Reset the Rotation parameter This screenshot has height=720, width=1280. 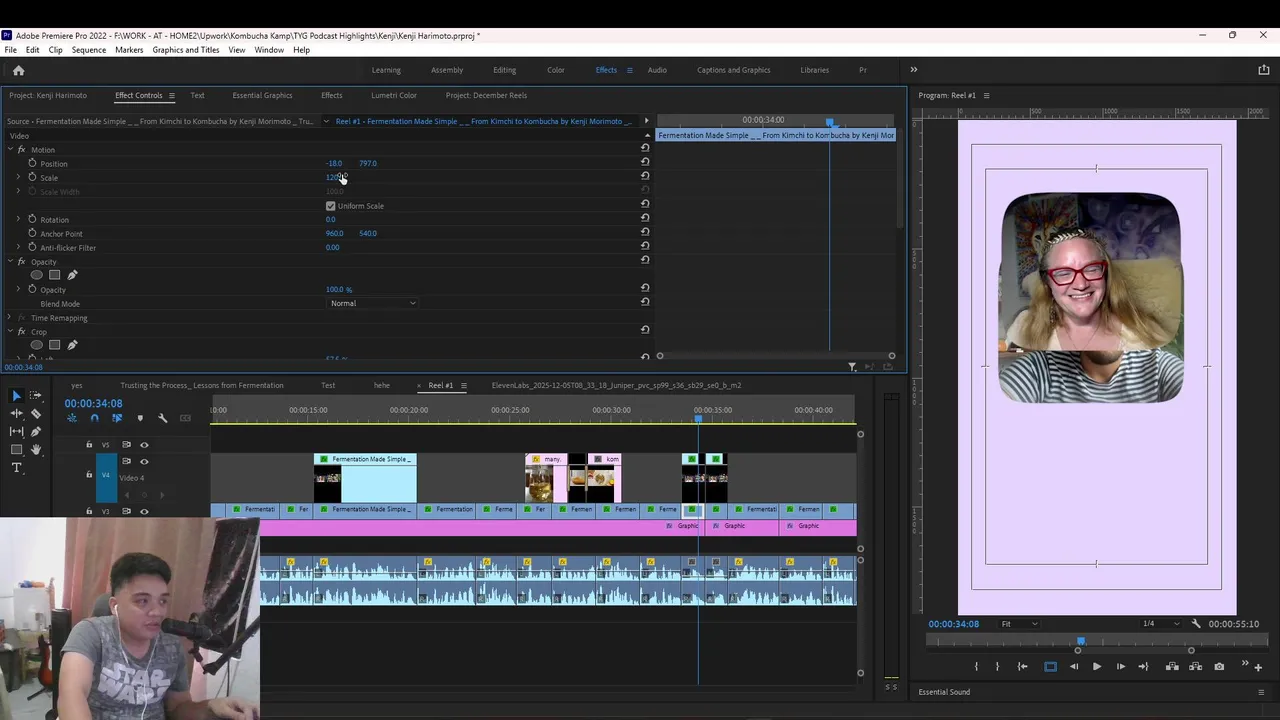645,219
